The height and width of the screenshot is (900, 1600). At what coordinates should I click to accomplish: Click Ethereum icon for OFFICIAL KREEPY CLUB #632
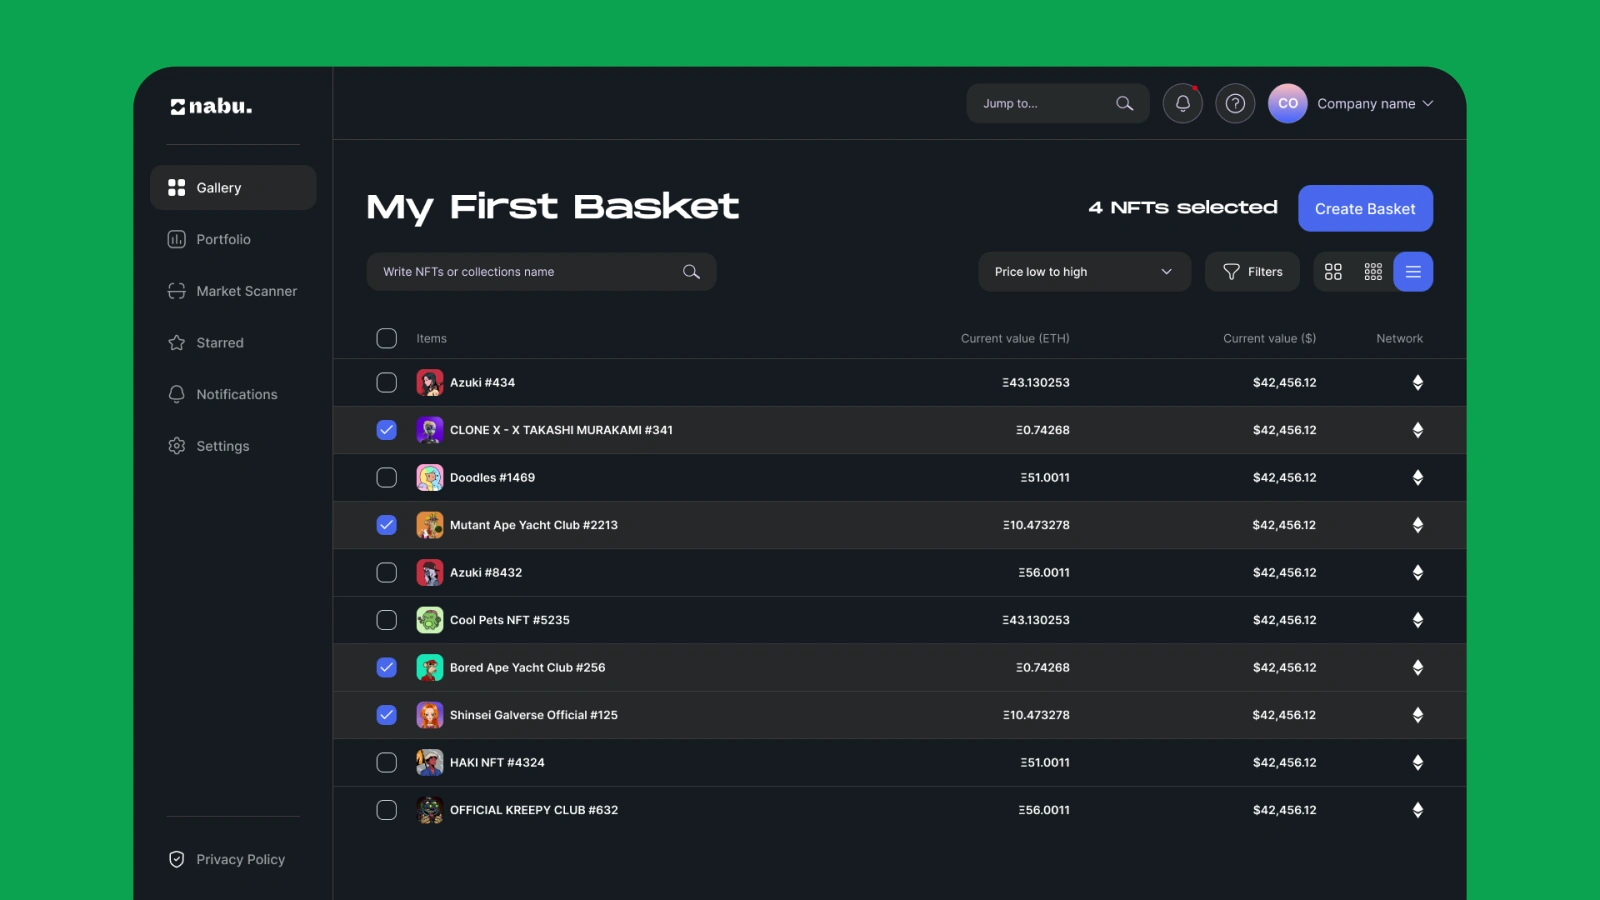coord(1417,810)
